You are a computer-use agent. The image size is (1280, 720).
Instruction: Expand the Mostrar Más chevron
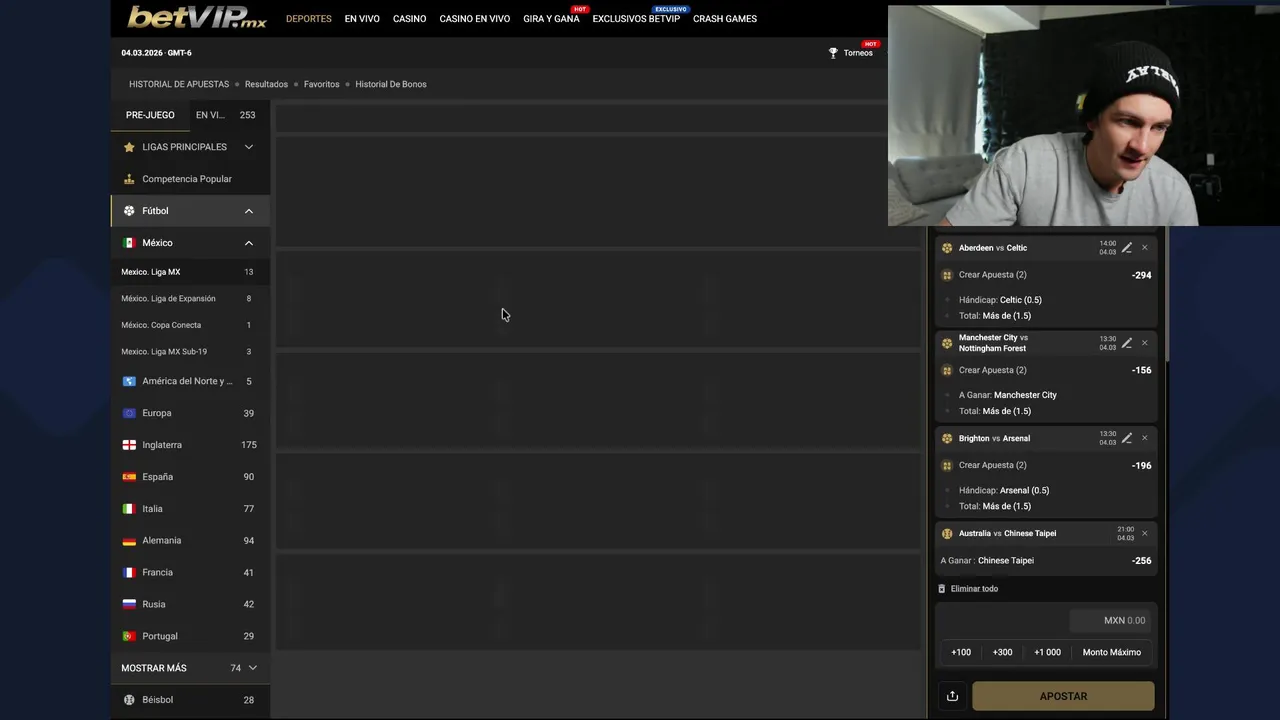[253, 668]
